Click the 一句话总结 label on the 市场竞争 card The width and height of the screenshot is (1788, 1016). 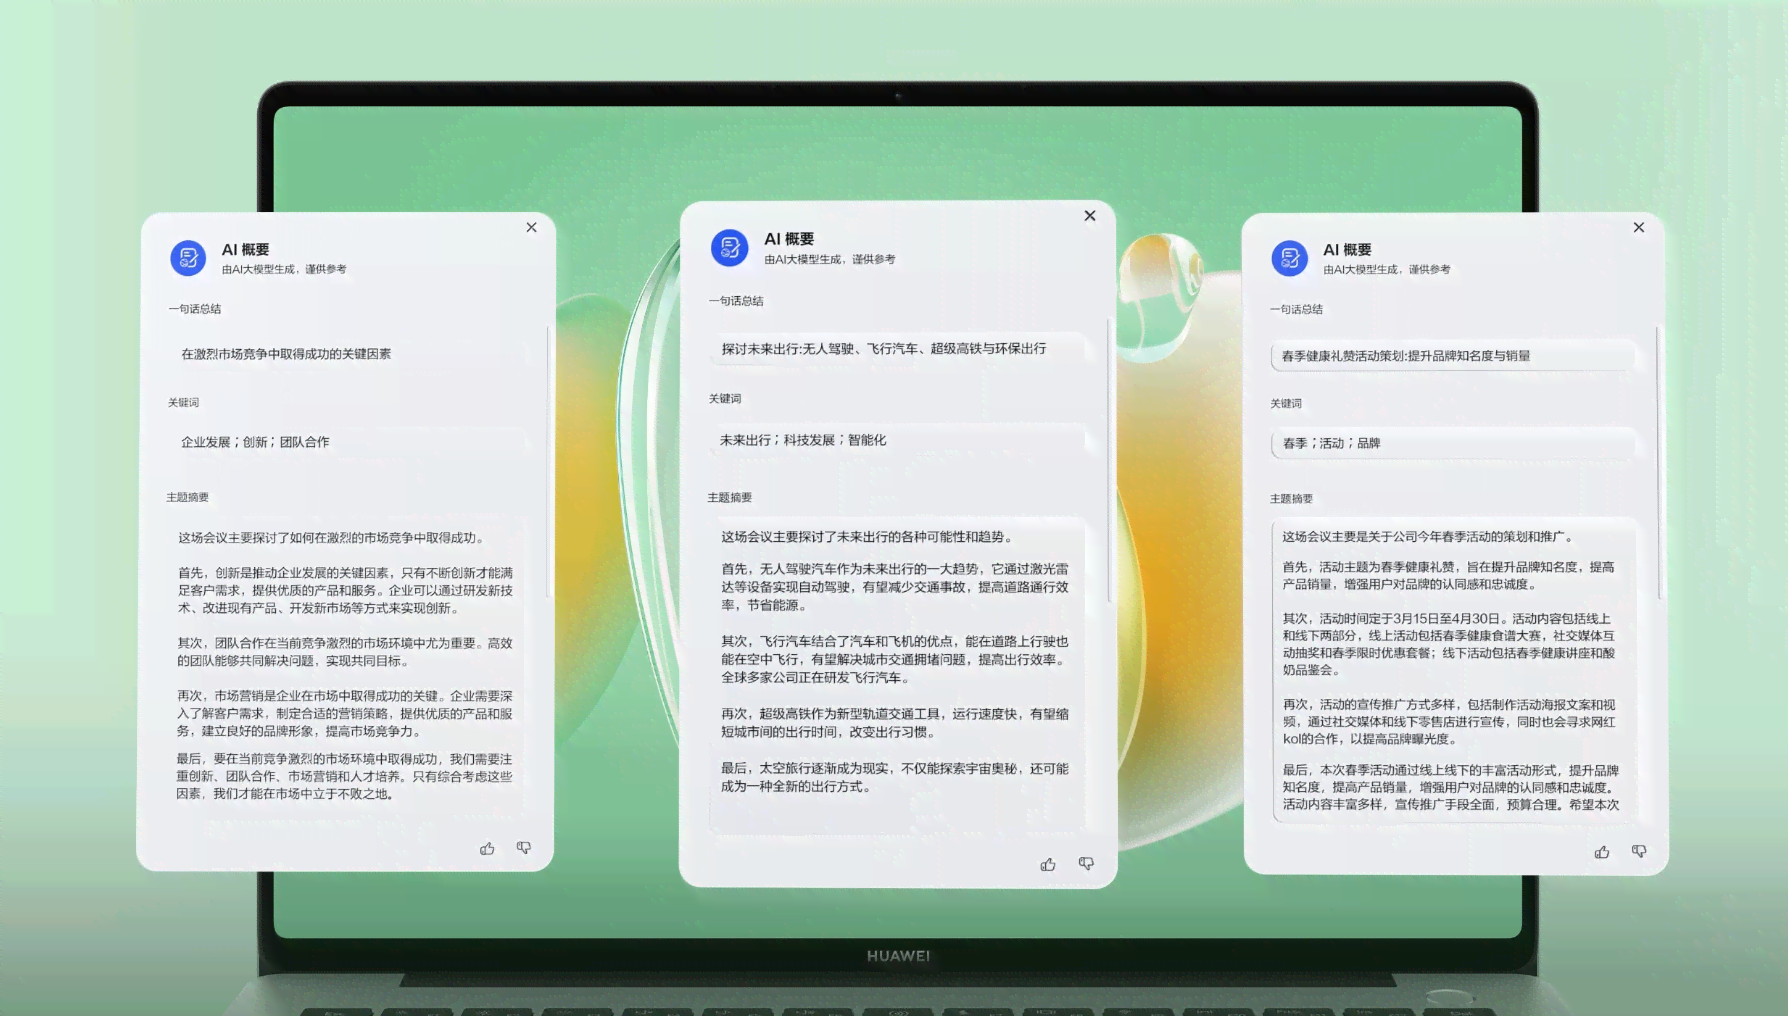tap(195, 309)
